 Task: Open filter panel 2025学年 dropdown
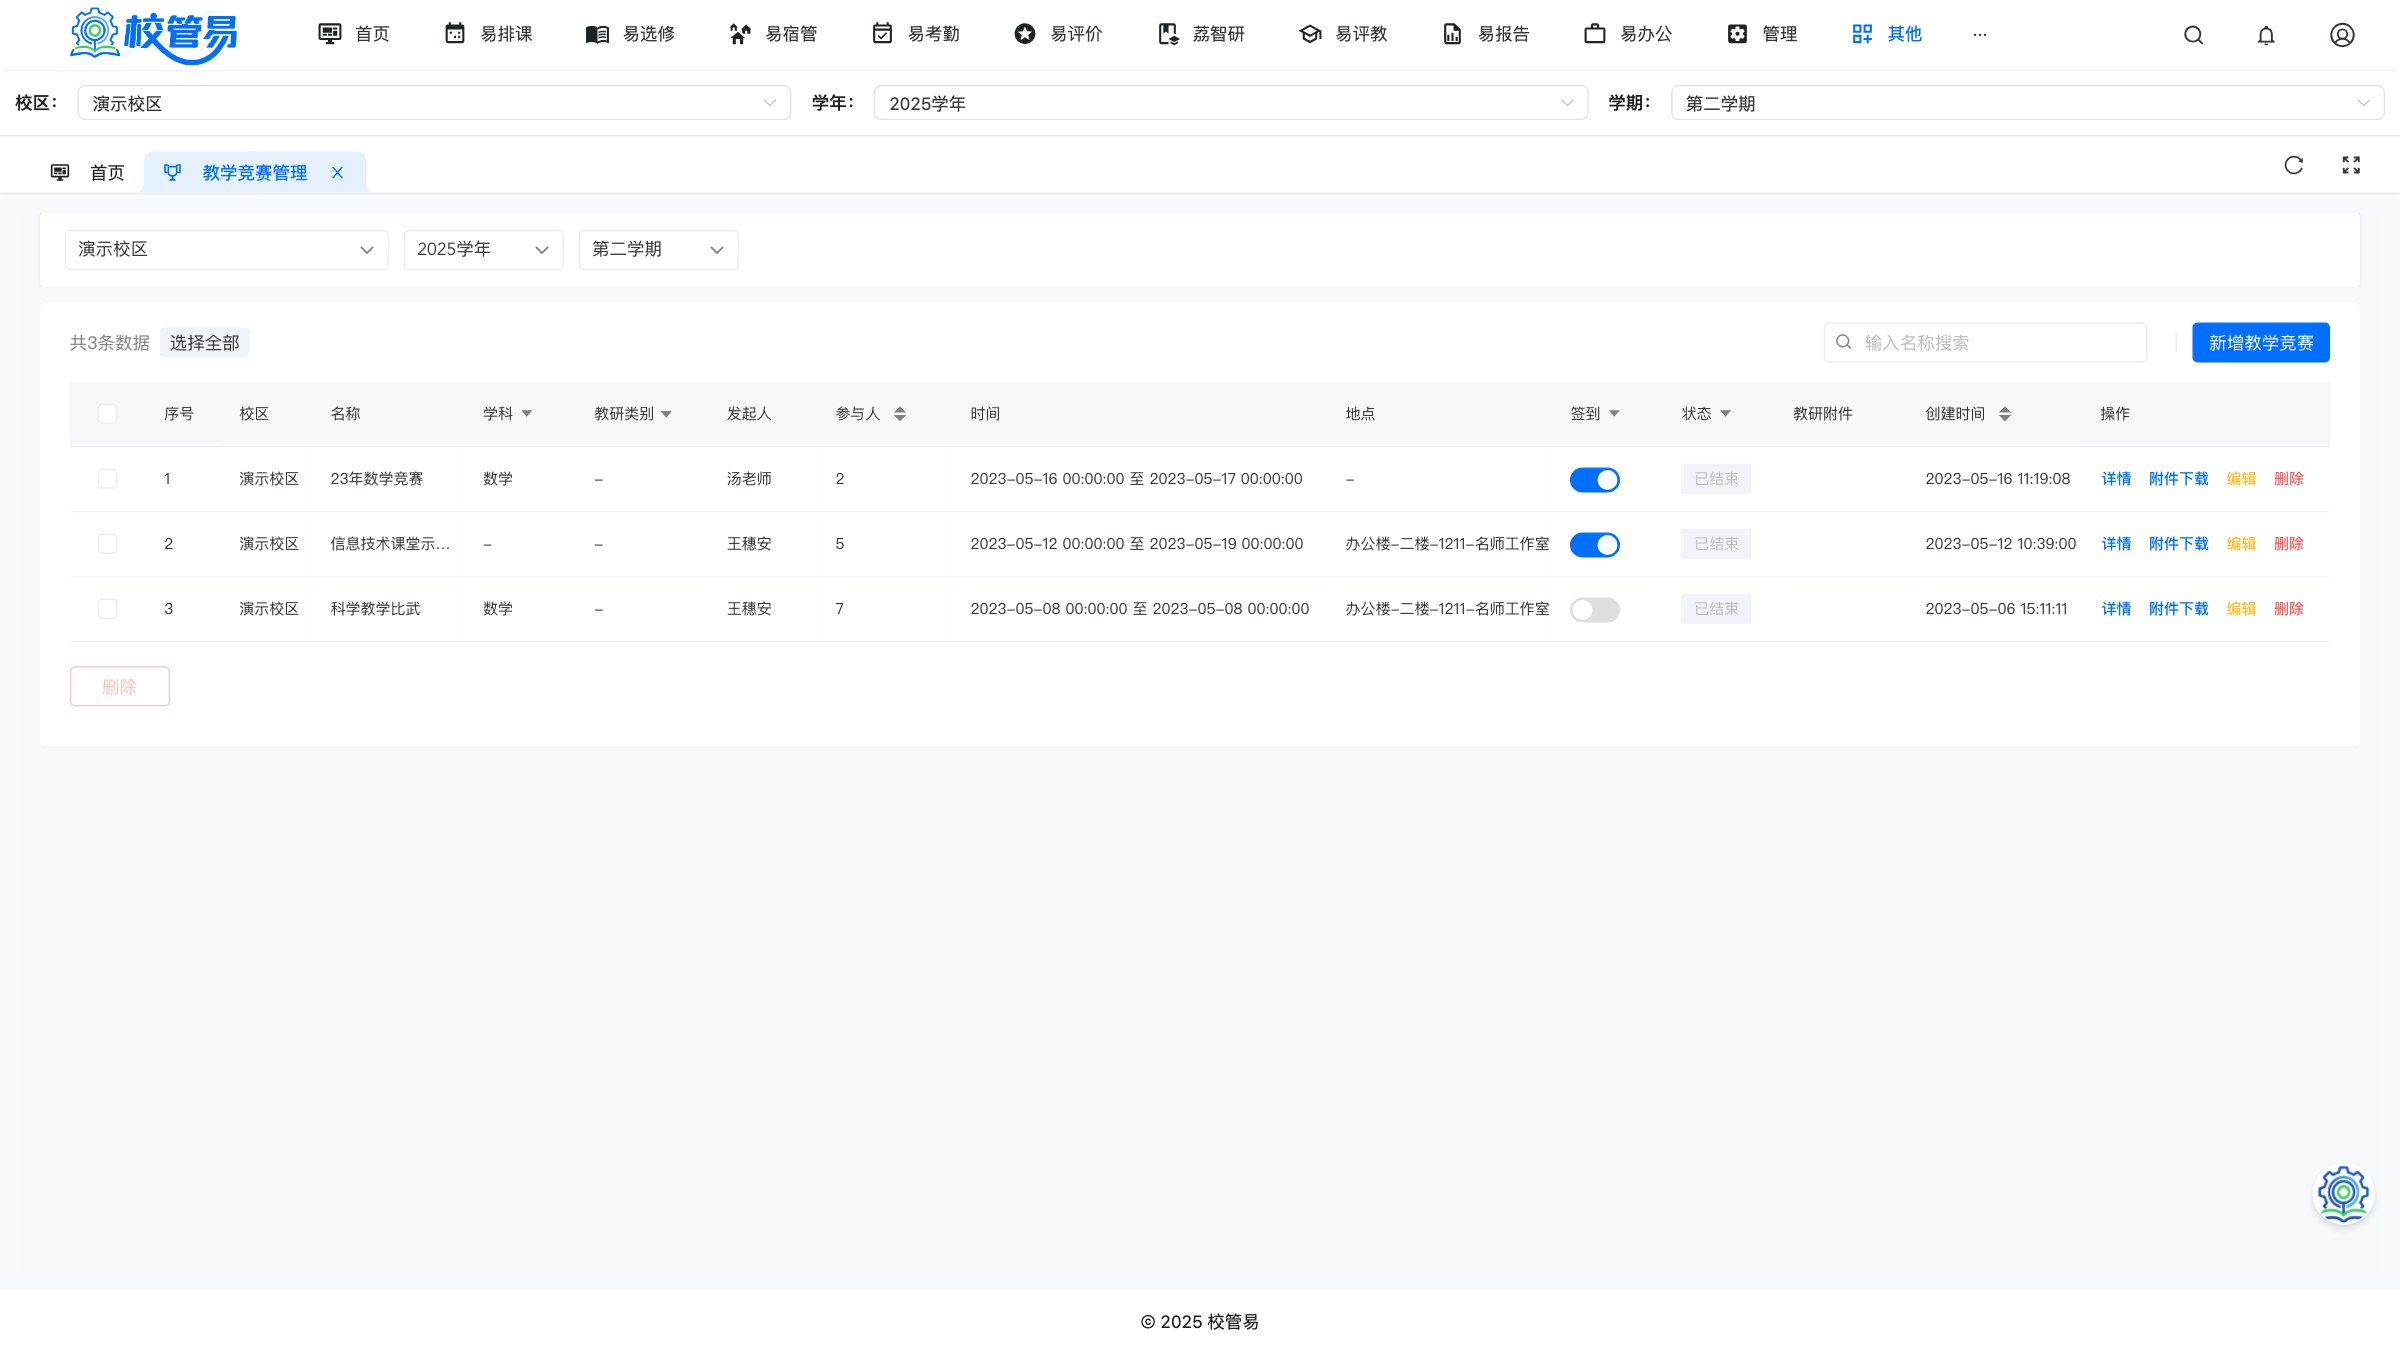coord(484,250)
